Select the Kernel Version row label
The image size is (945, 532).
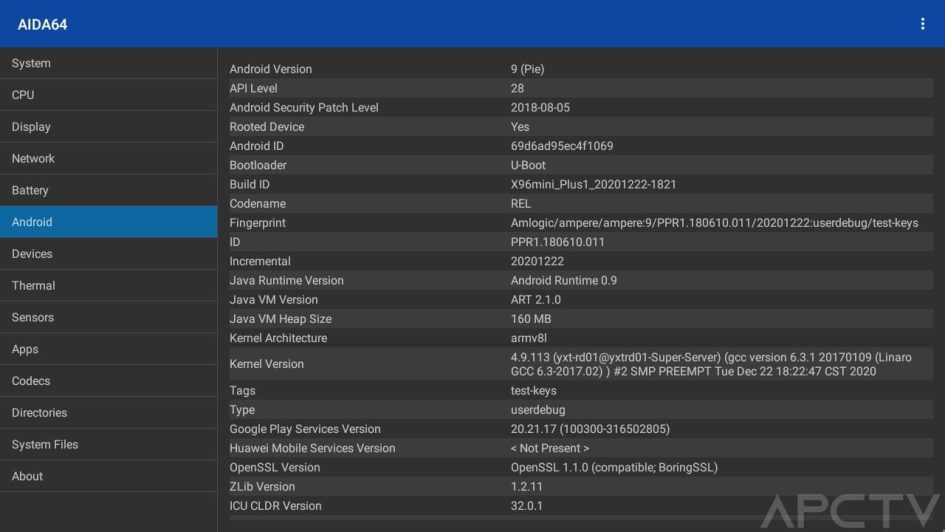click(x=266, y=365)
